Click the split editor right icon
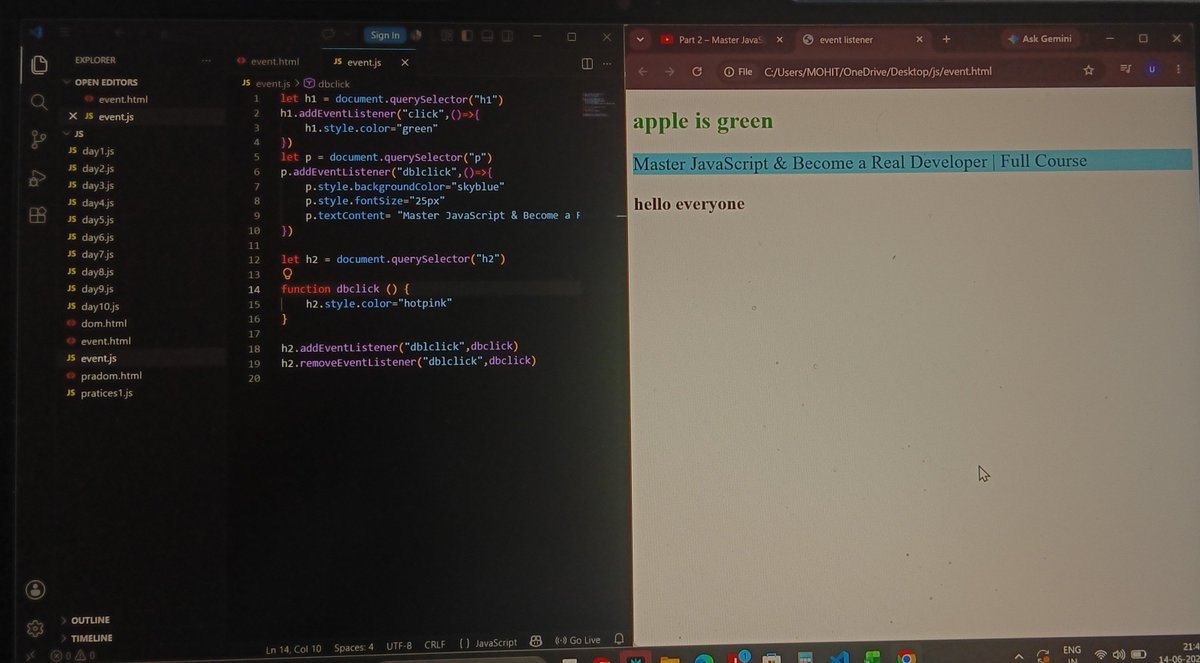1200x663 pixels. (x=587, y=63)
